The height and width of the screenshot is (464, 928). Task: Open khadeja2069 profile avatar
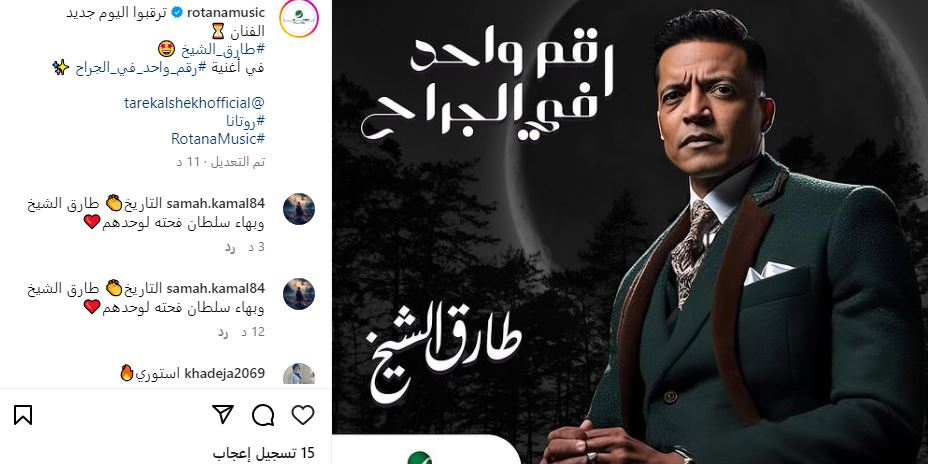298,374
